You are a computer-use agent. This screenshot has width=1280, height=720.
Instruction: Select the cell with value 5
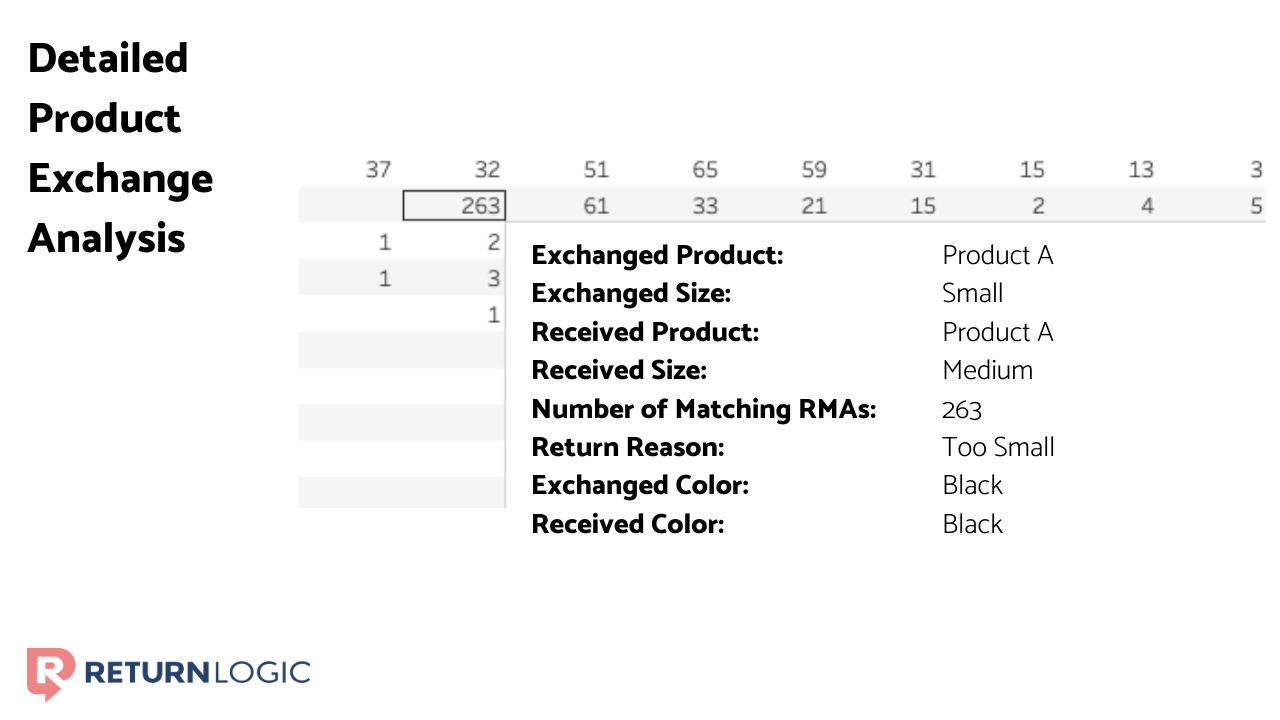1256,206
